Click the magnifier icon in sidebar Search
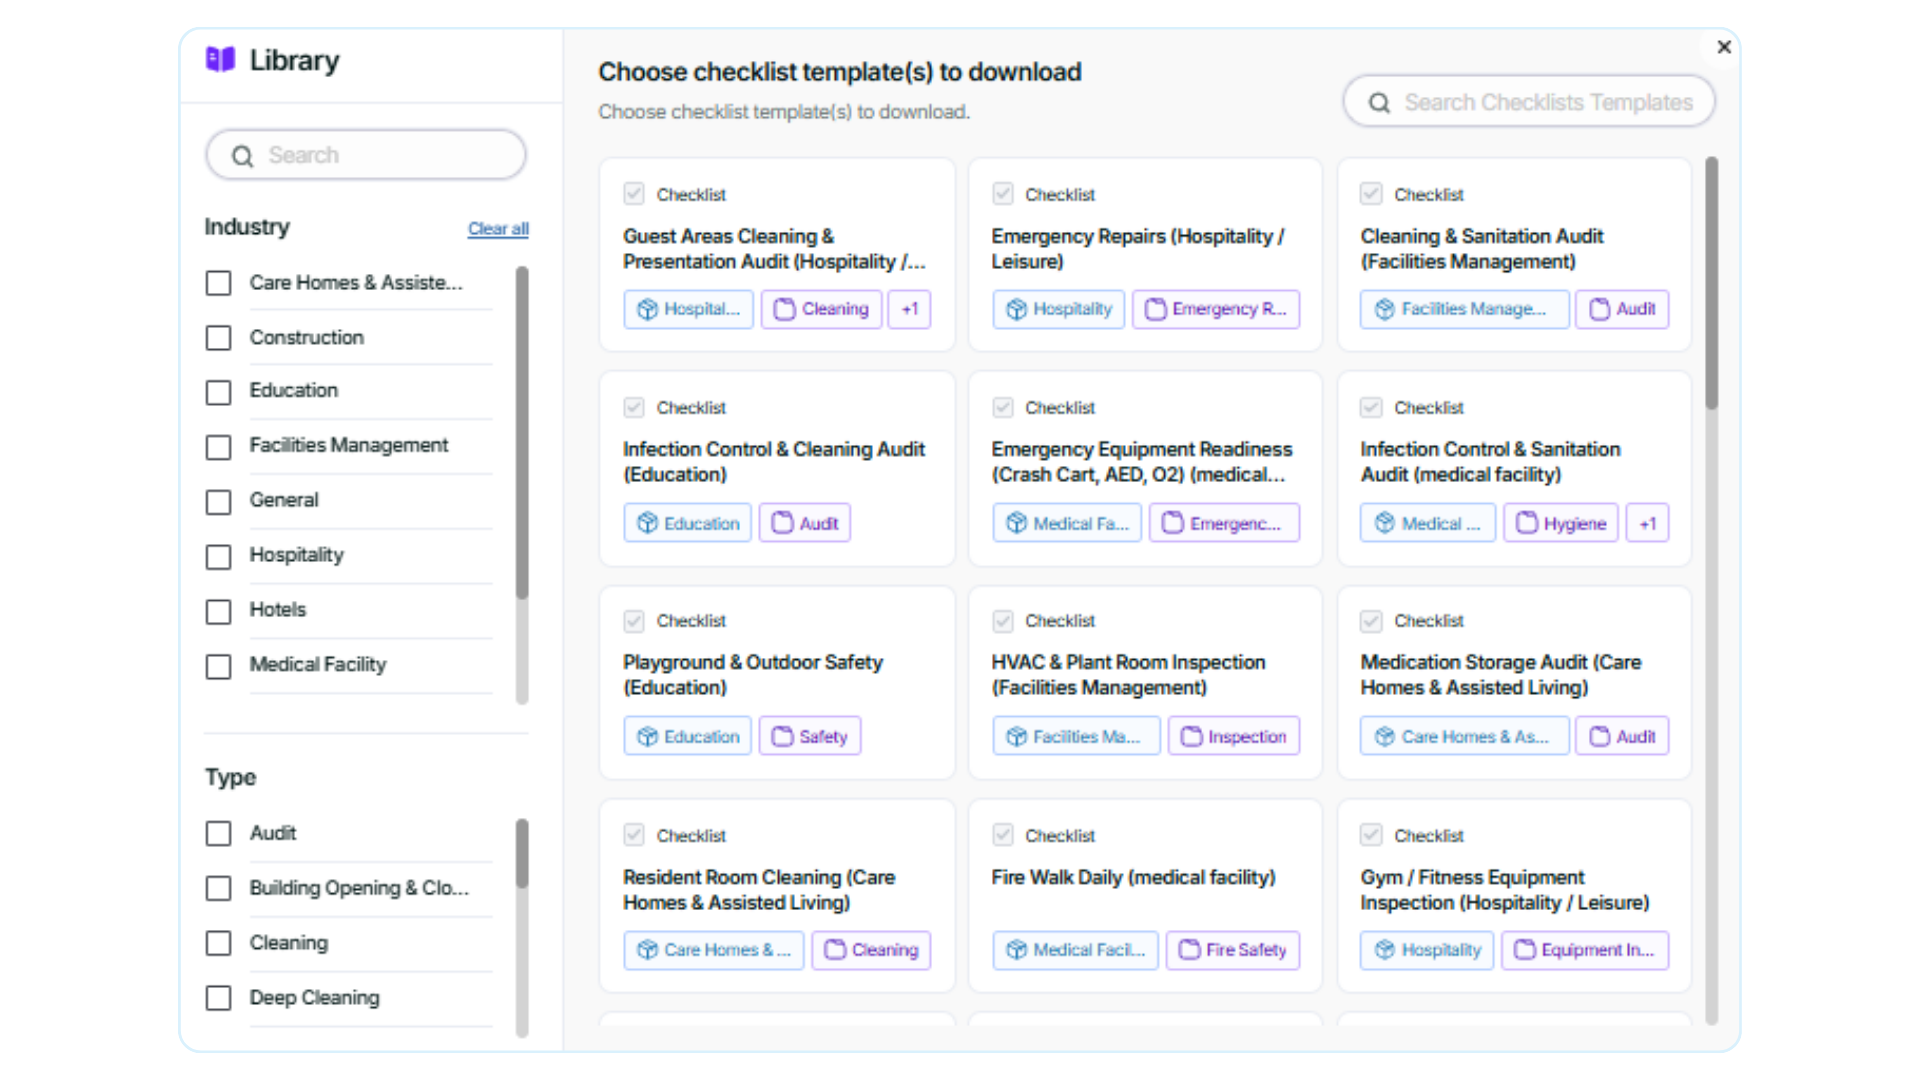Viewport: 1920px width, 1080px height. [x=242, y=156]
